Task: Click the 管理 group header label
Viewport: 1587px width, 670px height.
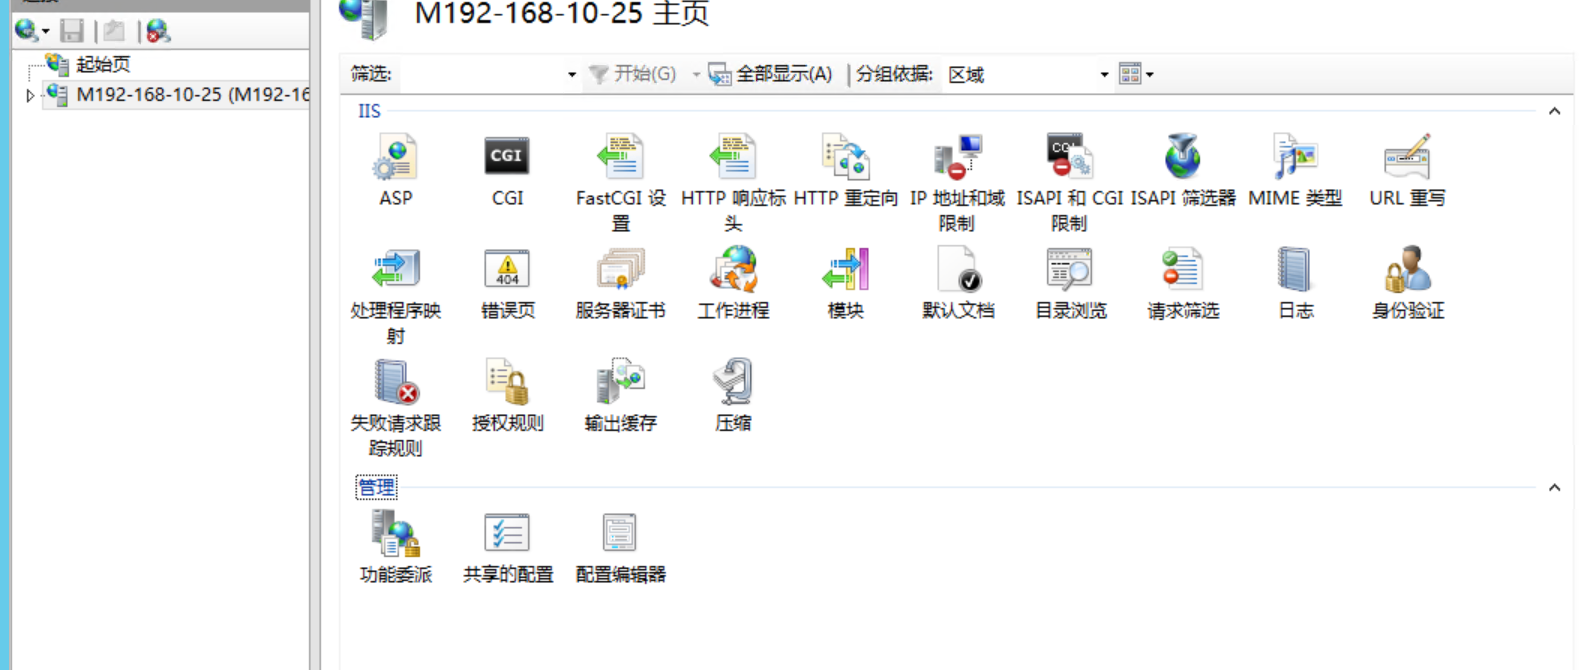Action: pyautogui.click(x=376, y=487)
